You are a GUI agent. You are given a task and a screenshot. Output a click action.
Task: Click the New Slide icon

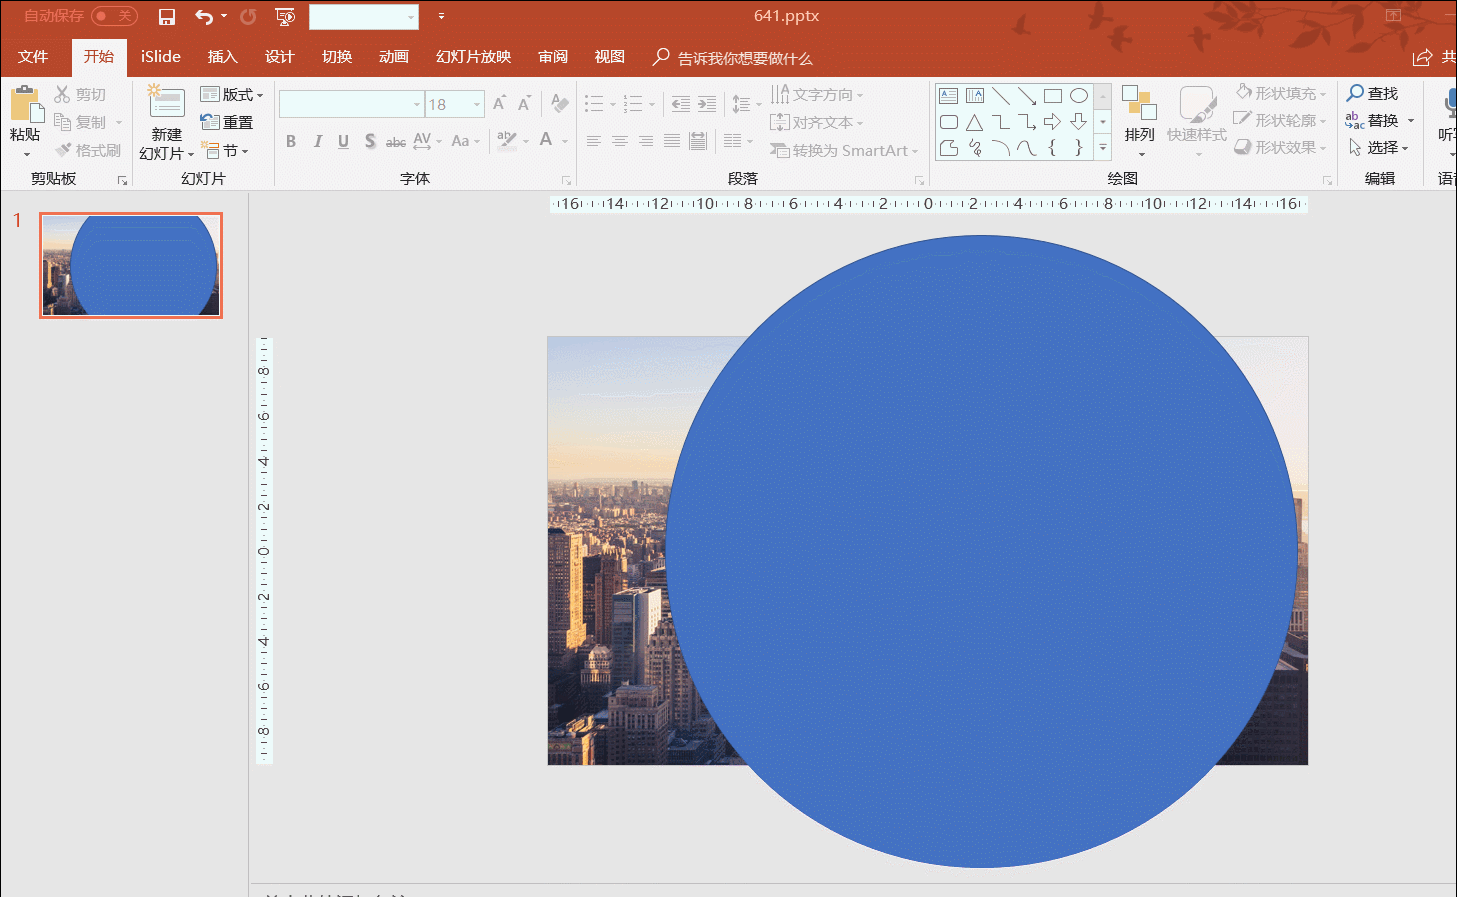pyautogui.click(x=166, y=103)
